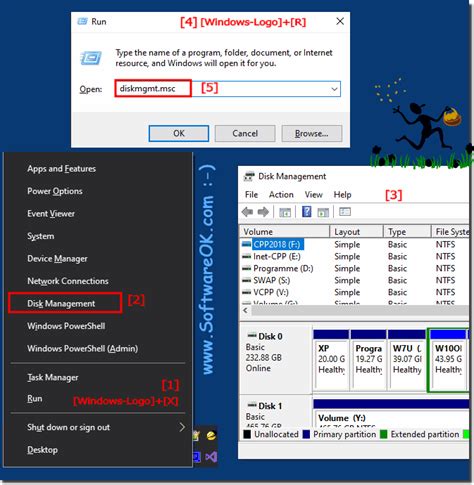Select the Volume (Y:) partition on Disk 1
Image resolution: width=474 pixels, height=485 pixels.
(391, 413)
